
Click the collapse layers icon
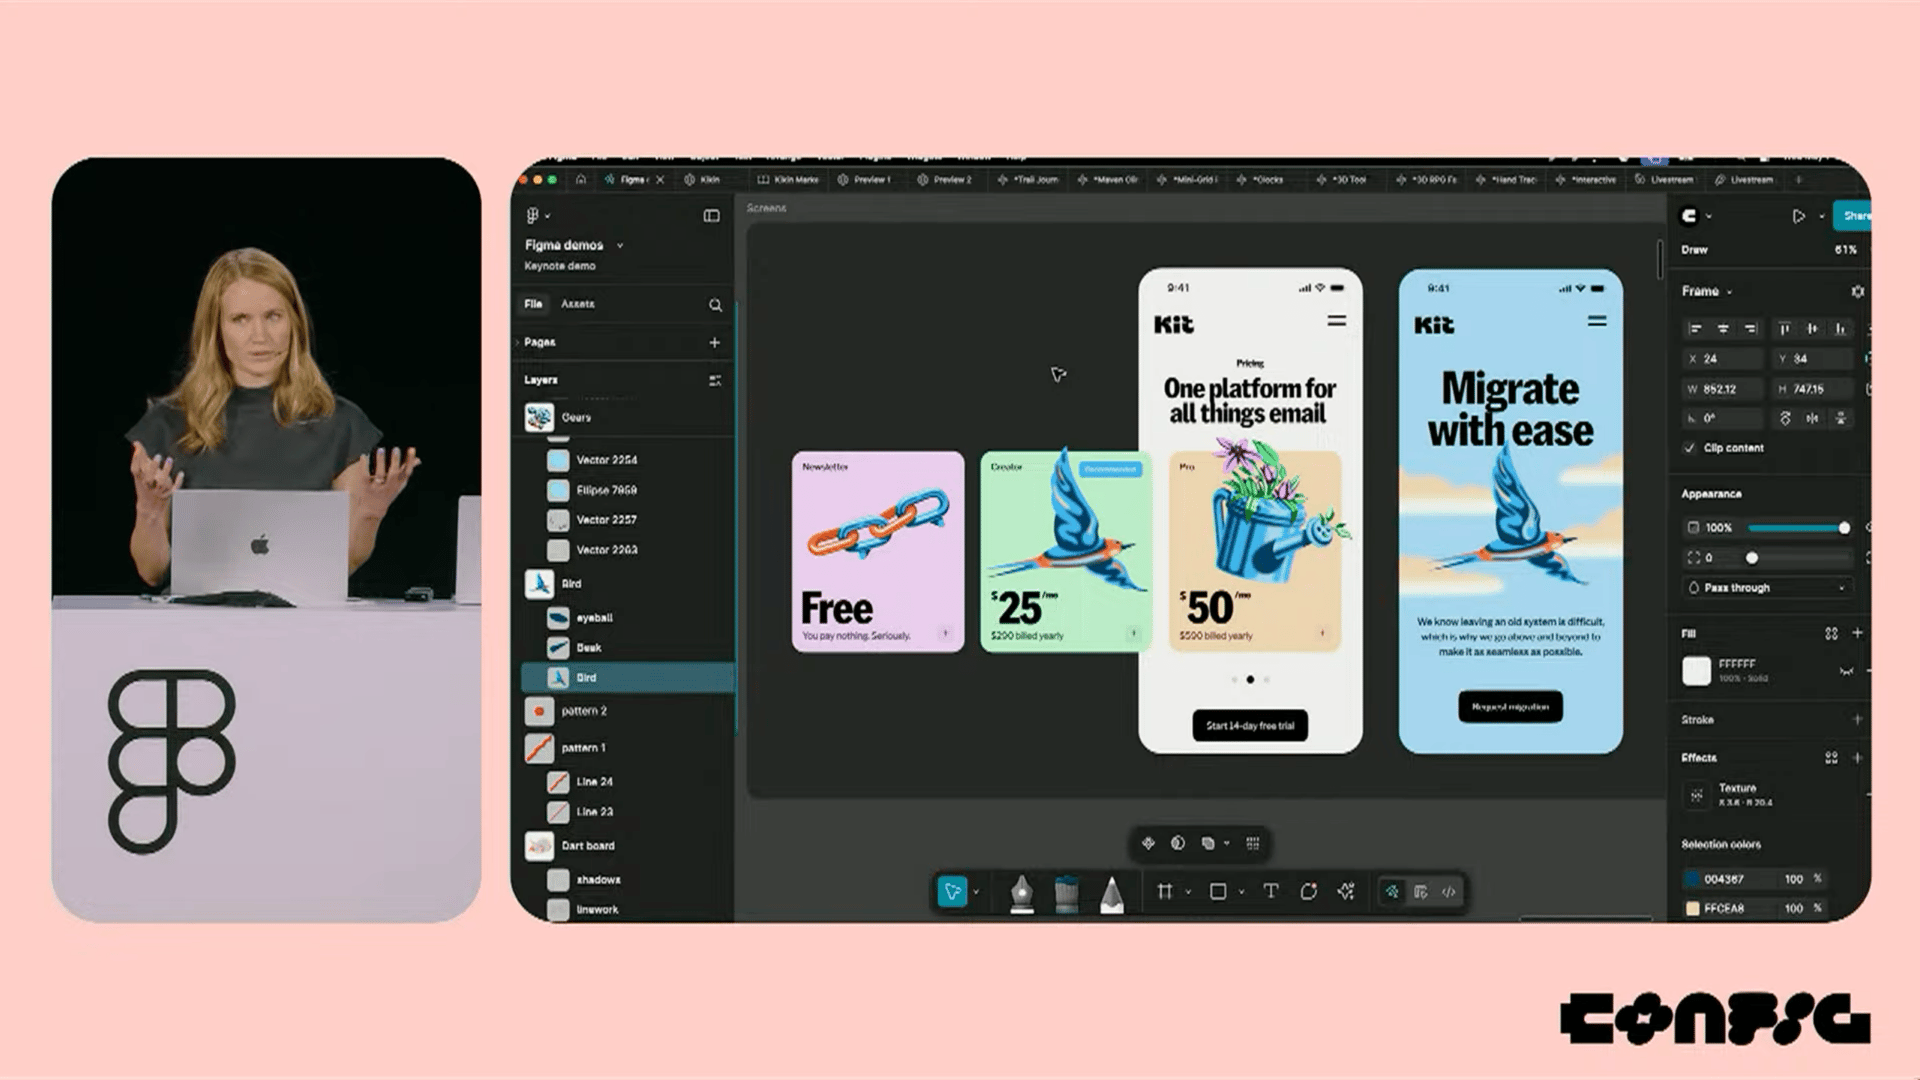coord(715,380)
